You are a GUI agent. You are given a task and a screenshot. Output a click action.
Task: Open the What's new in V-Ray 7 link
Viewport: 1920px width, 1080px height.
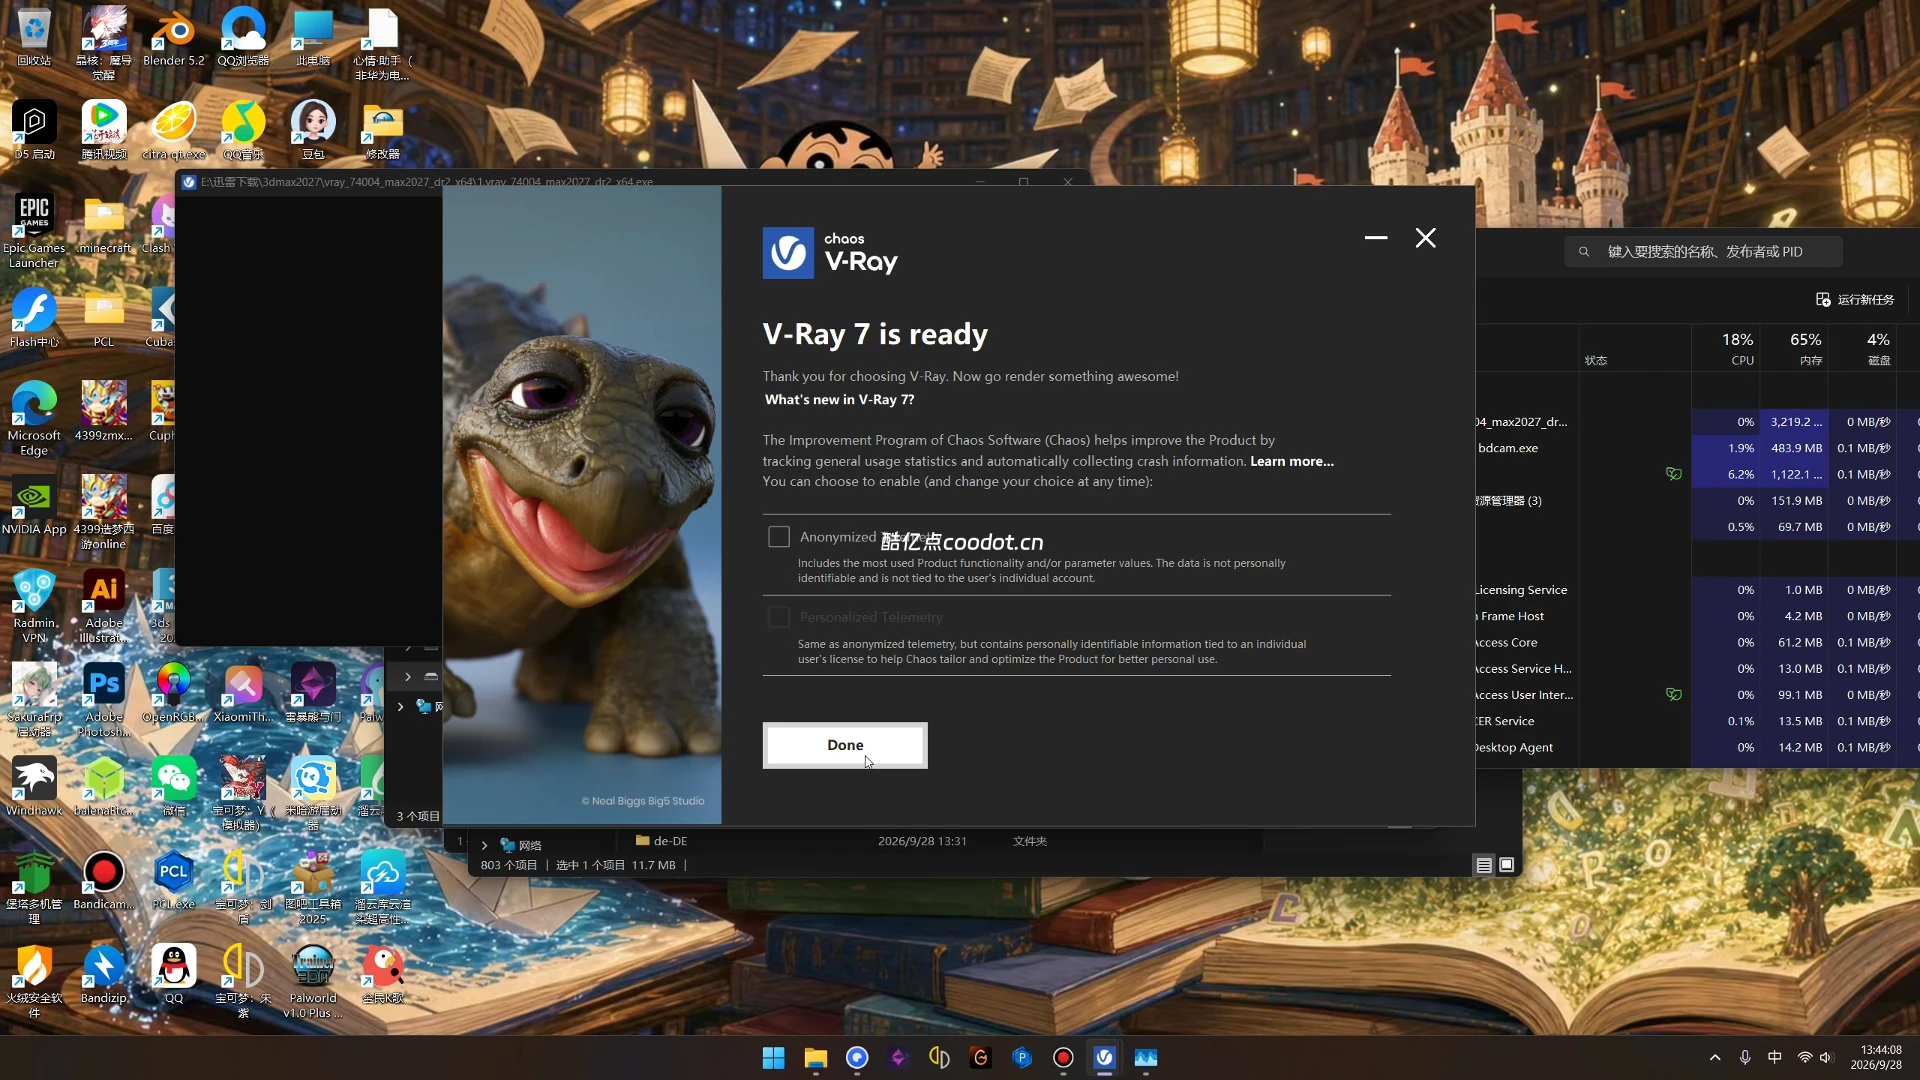pyautogui.click(x=839, y=399)
